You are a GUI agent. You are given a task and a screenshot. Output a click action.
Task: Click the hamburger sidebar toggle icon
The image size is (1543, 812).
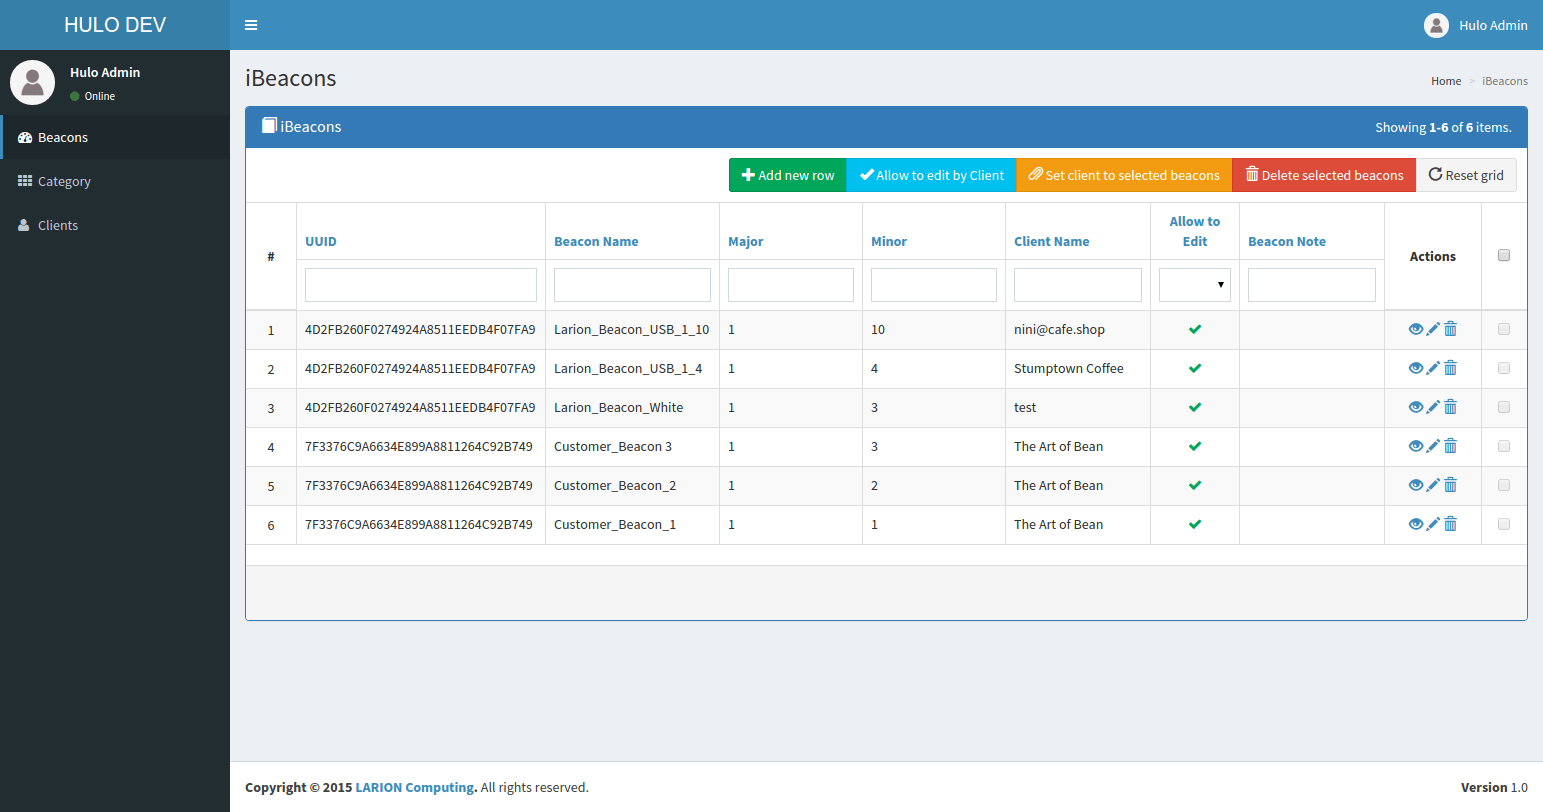251,25
